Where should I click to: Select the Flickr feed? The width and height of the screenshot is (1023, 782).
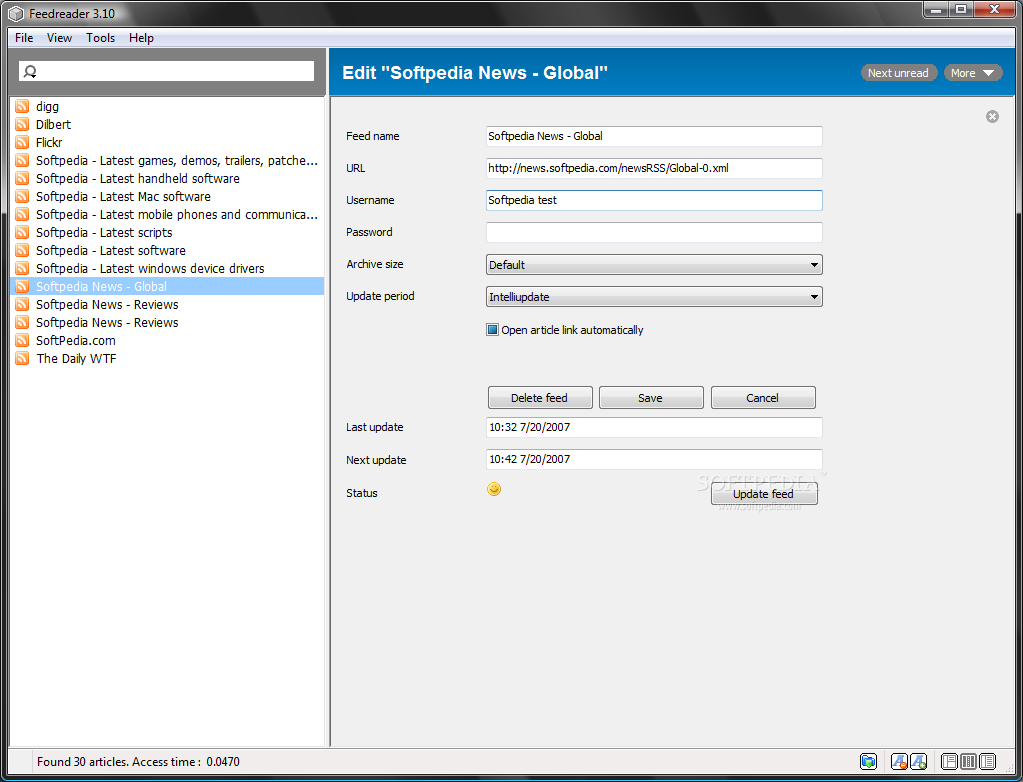pyautogui.click(x=167, y=142)
